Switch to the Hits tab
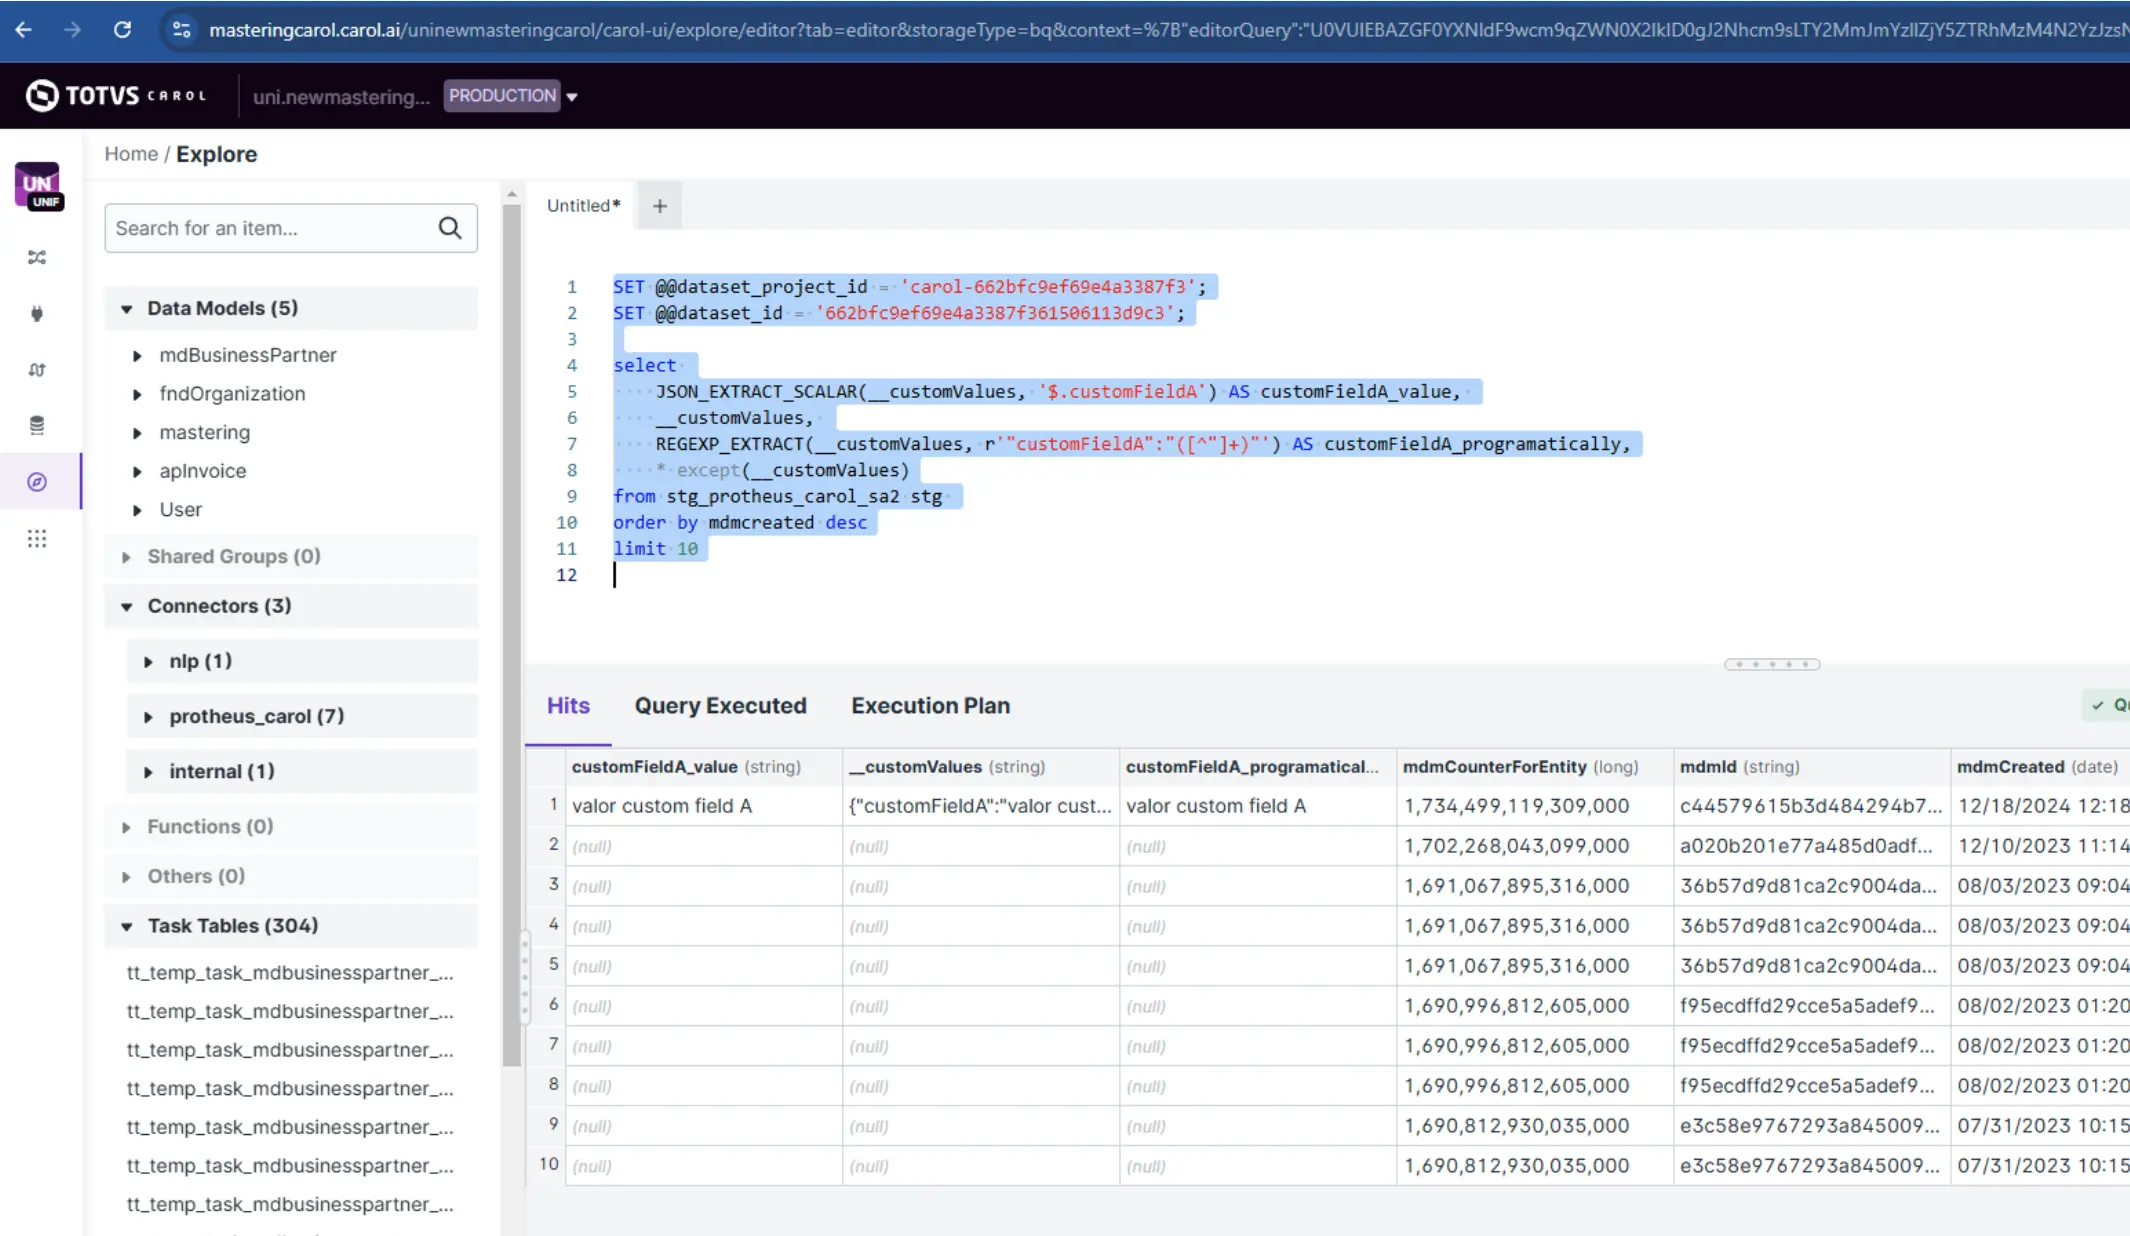 click(568, 706)
